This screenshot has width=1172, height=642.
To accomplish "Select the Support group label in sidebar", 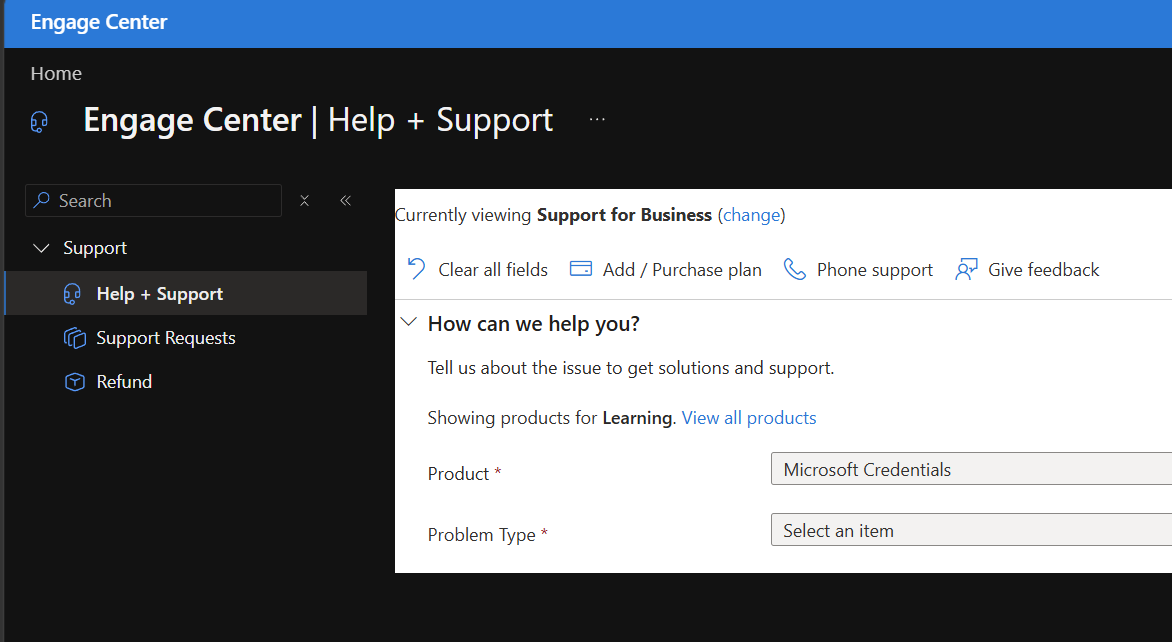I will click(95, 248).
